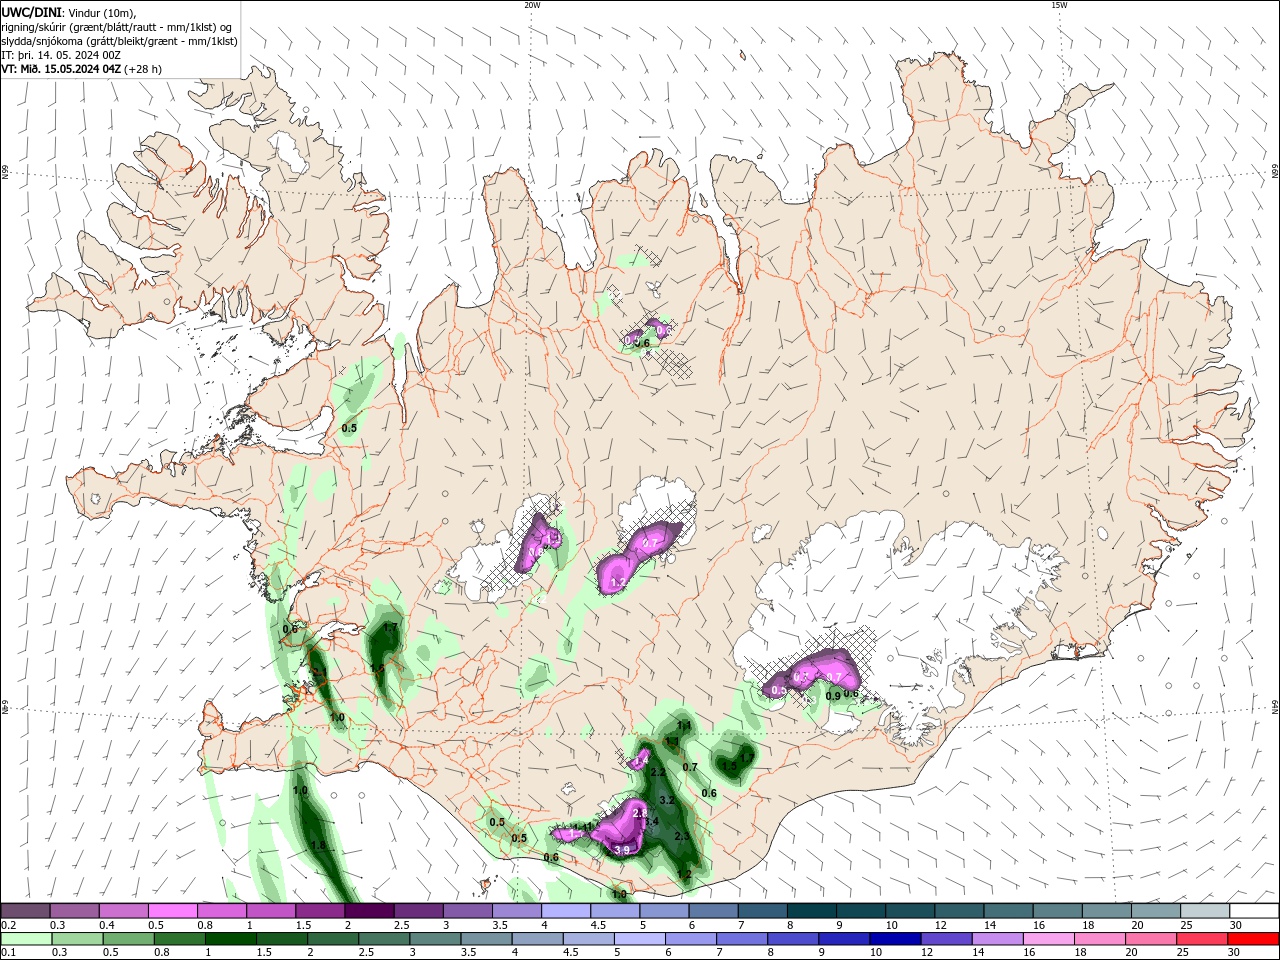
Task: Click the '3.4' value beside the purple patch
Action: pyautogui.click(x=652, y=822)
